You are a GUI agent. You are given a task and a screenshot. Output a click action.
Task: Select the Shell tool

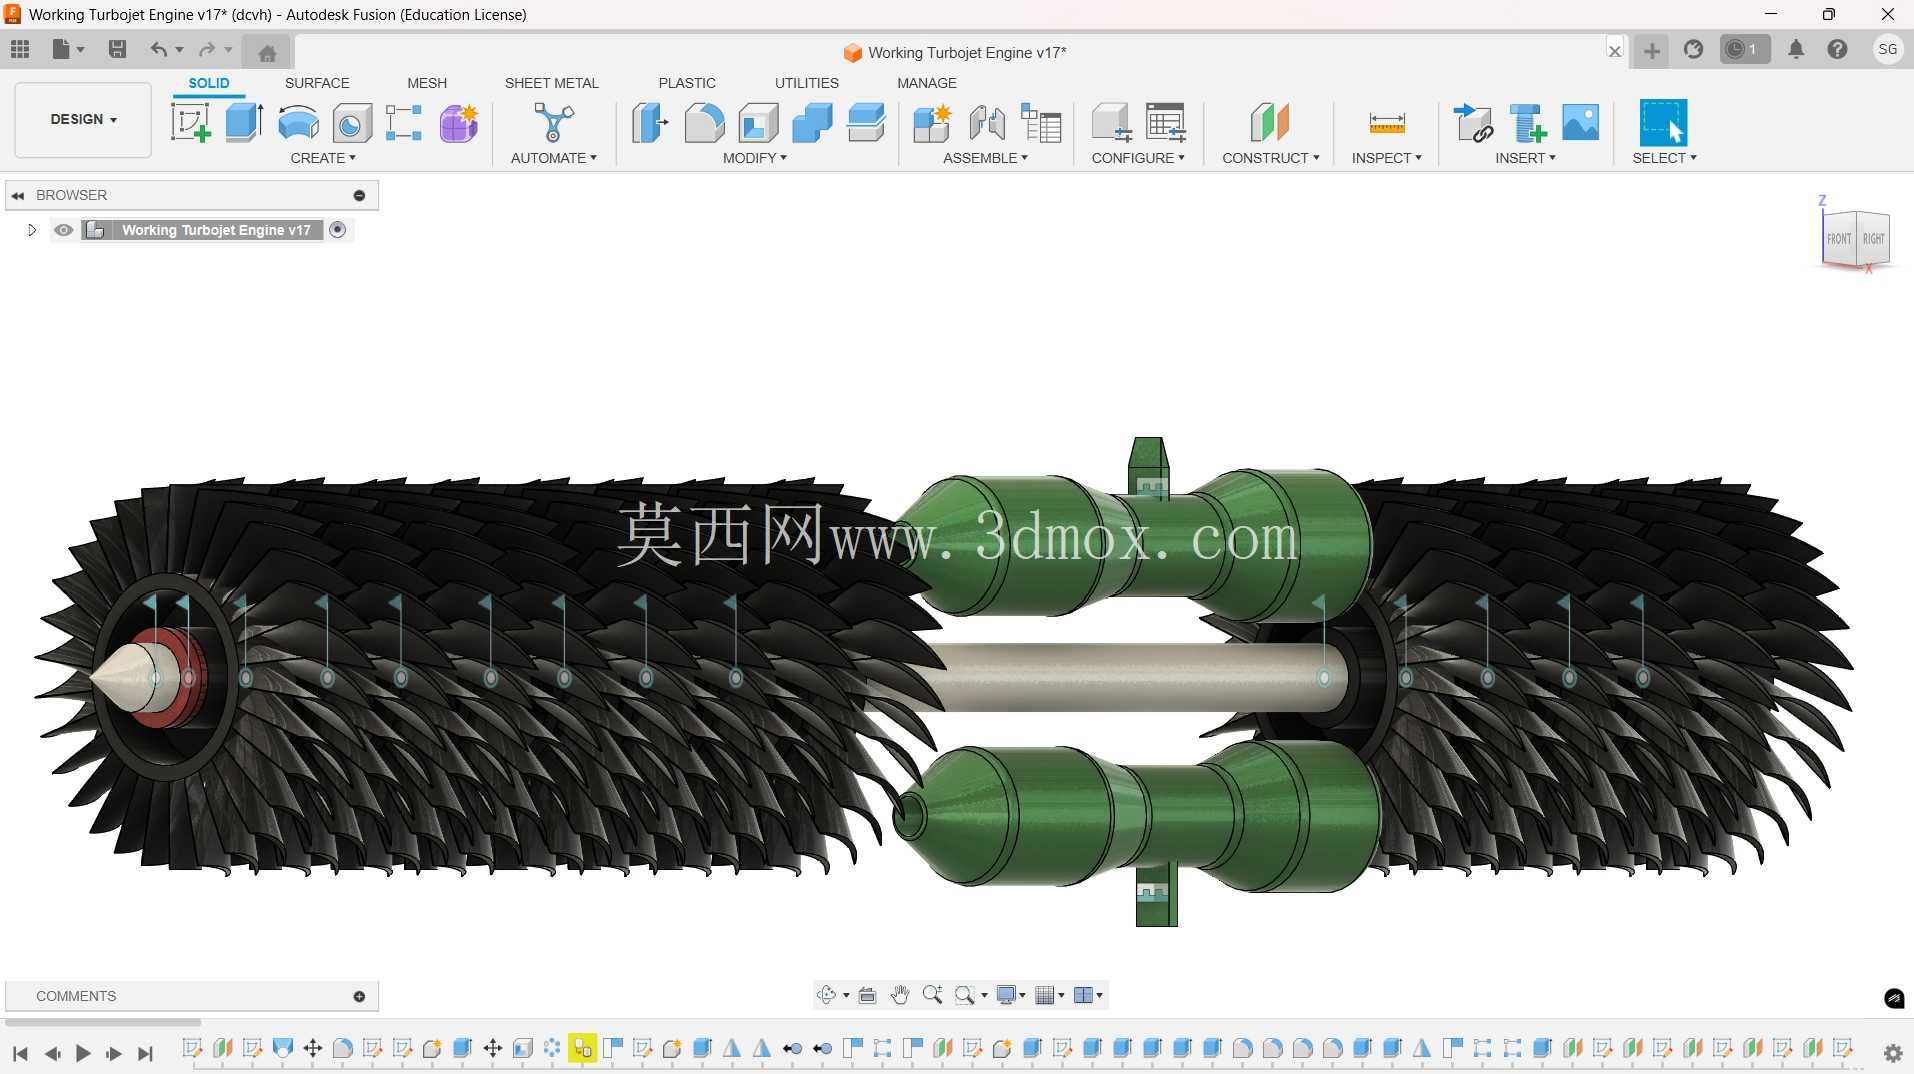click(758, 123)
